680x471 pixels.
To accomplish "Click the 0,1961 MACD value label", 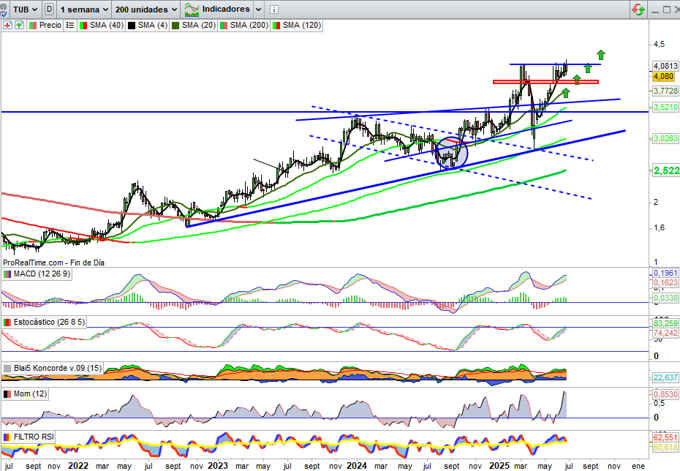I will (x=665, y=273).
